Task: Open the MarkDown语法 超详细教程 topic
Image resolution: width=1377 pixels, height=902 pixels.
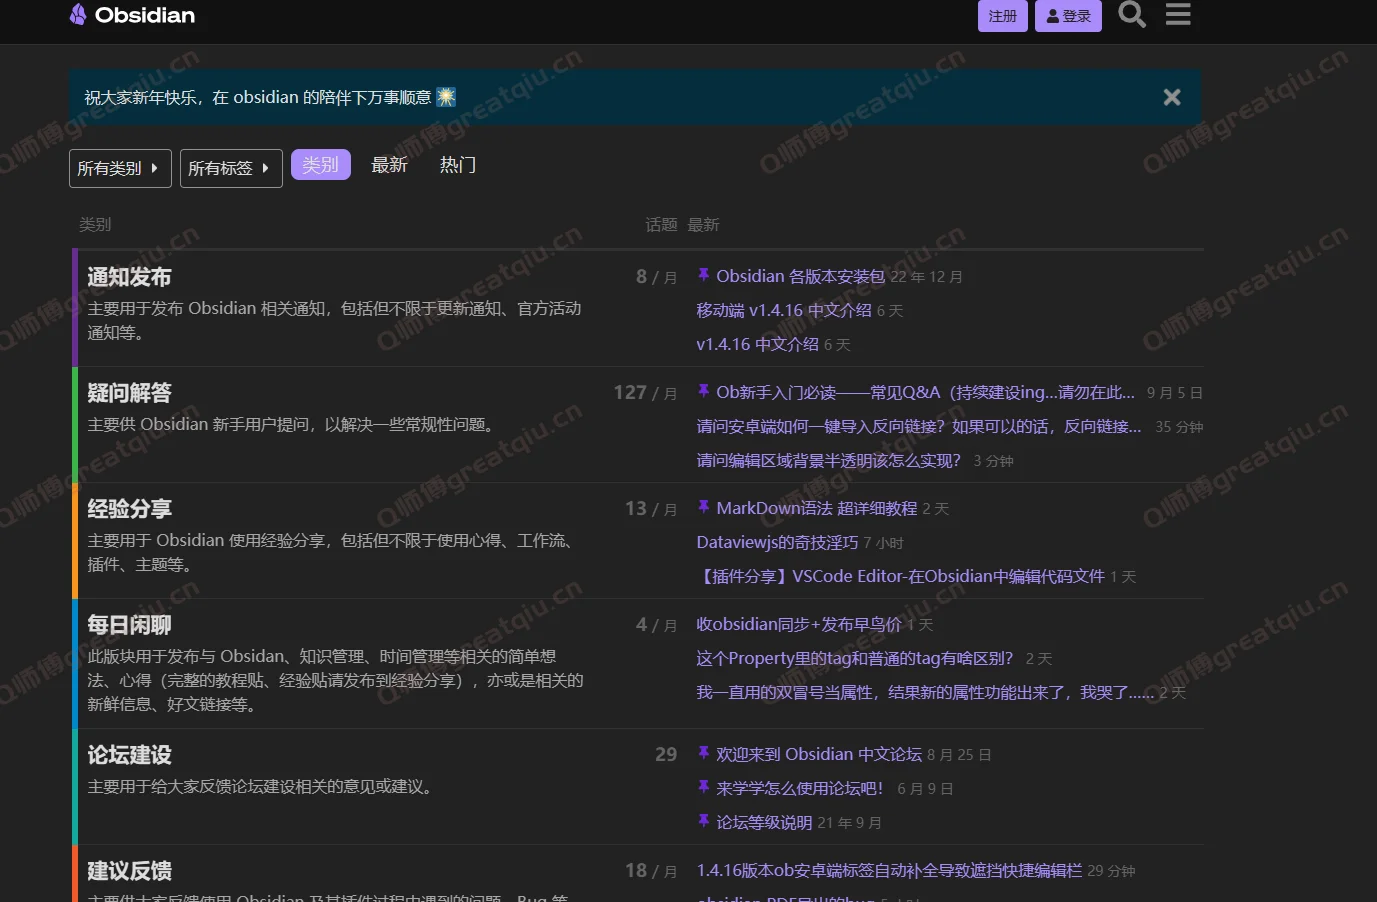Action: 816,509
